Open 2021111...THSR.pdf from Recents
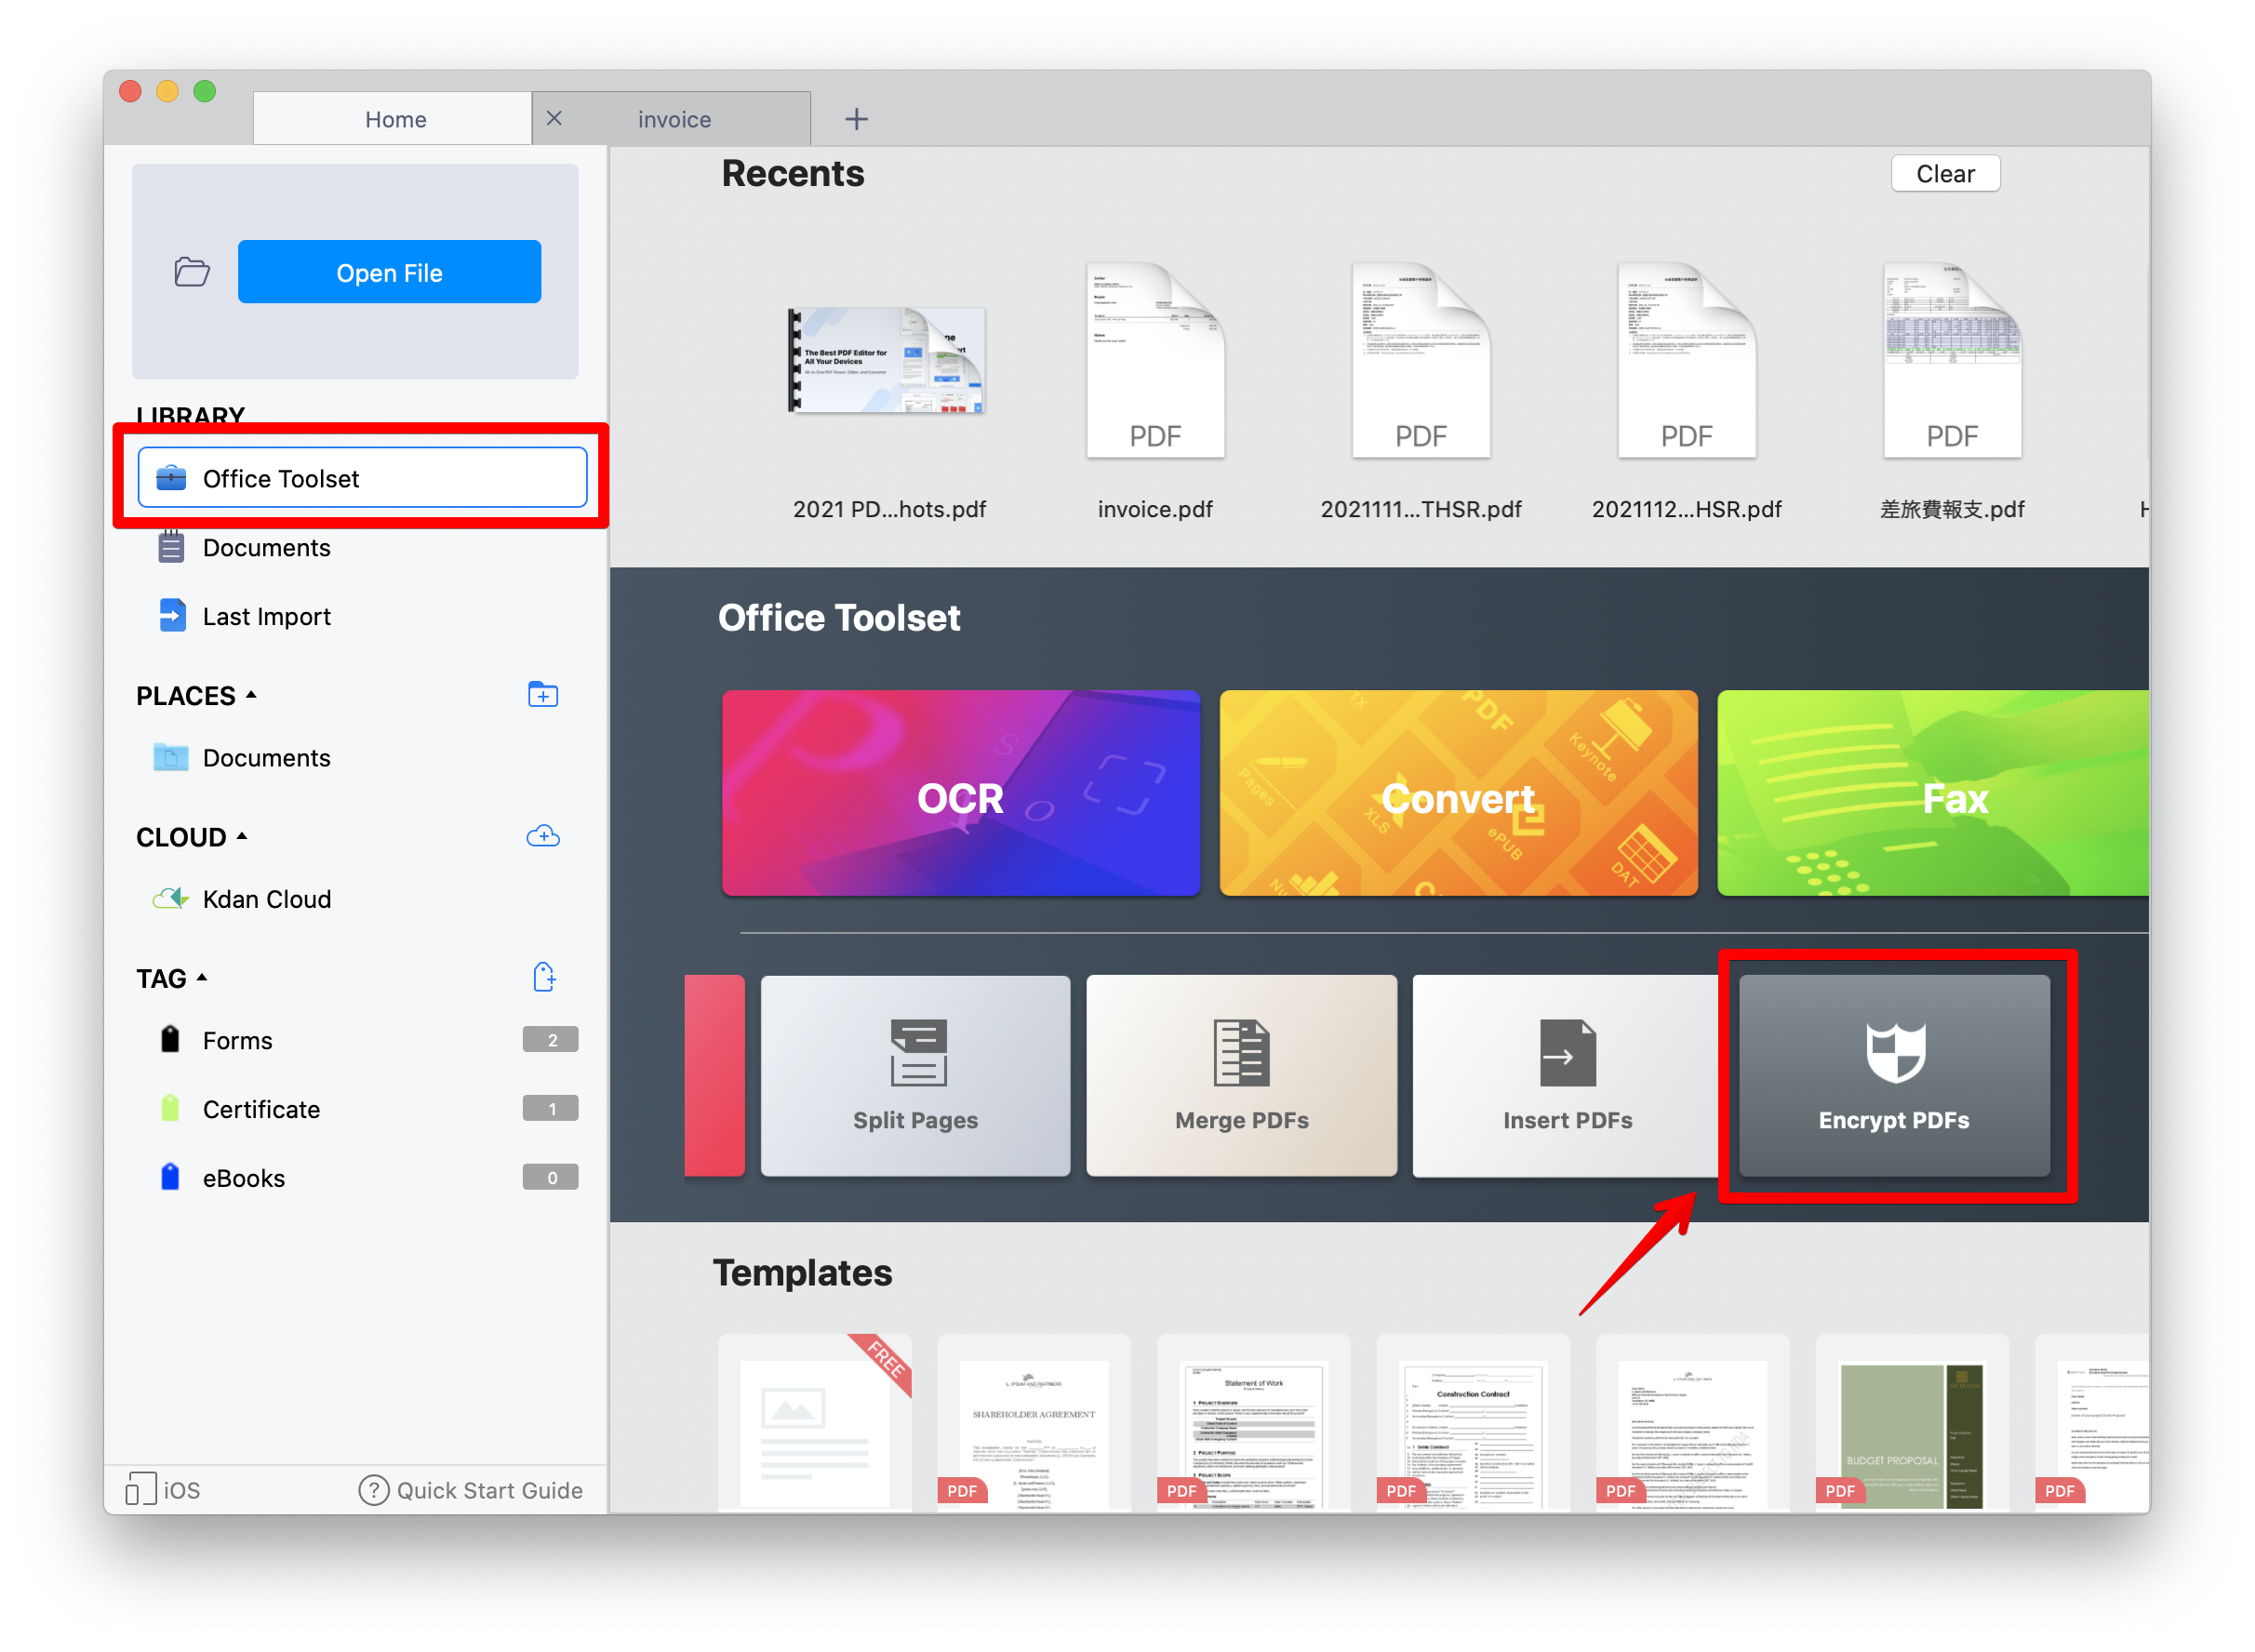Screen dimensions: 2255x1652 click(x=1421, y=360)
